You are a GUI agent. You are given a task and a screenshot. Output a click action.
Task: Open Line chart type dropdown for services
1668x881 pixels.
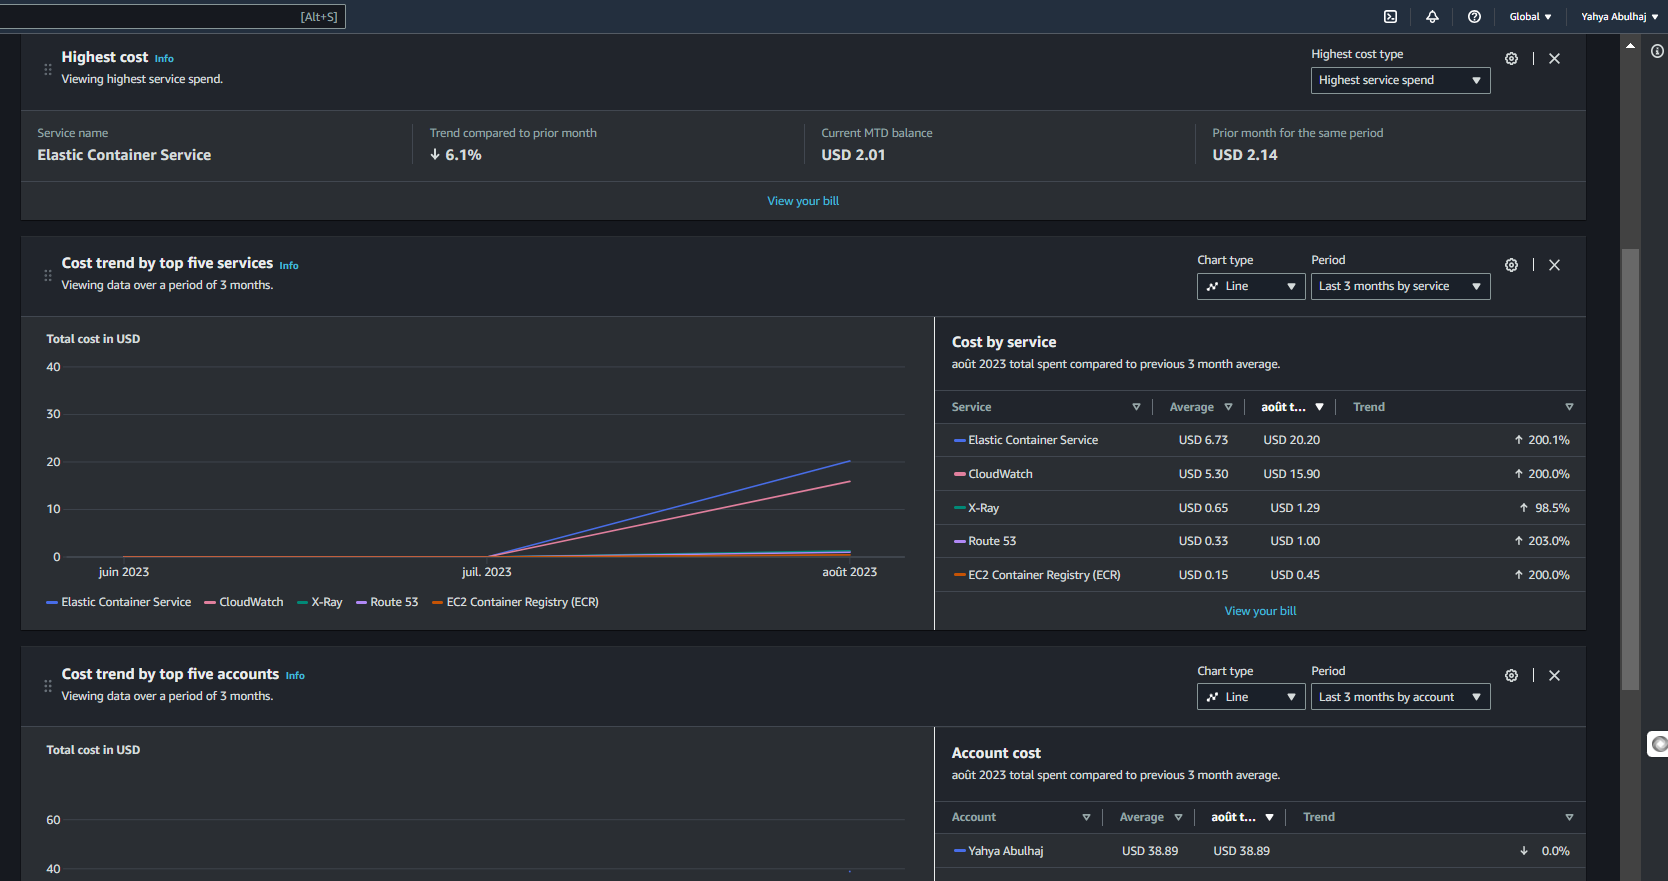click(1251, 286)
